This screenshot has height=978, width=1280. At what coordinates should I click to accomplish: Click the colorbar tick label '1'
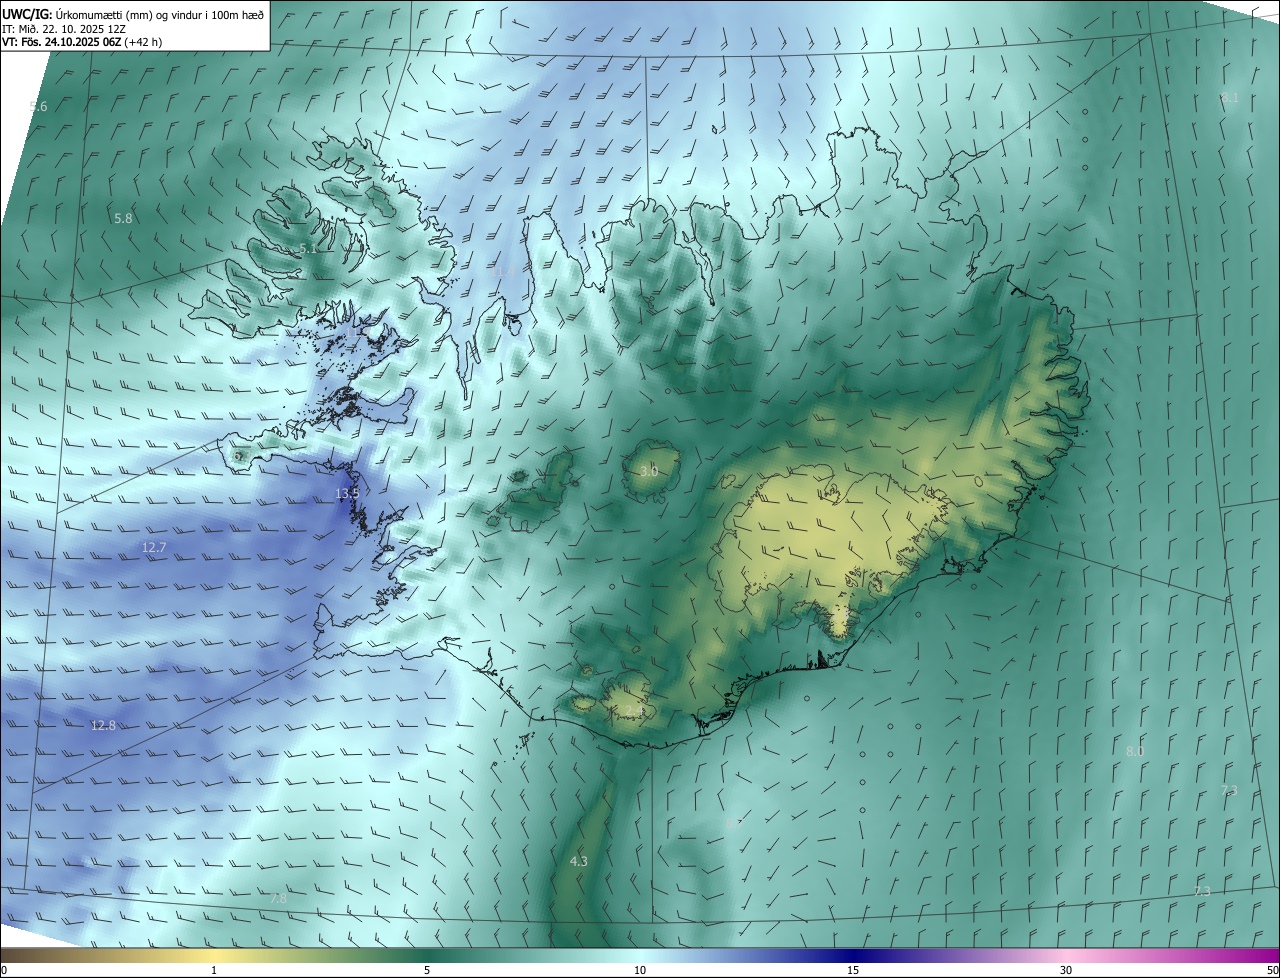214,970
